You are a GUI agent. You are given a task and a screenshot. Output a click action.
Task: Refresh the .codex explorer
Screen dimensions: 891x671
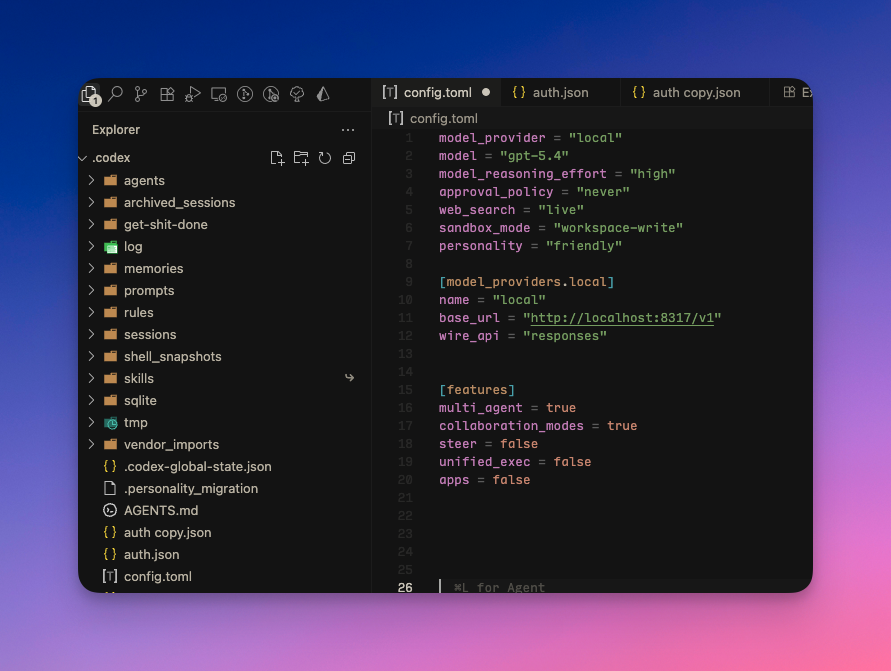point(325,158)
